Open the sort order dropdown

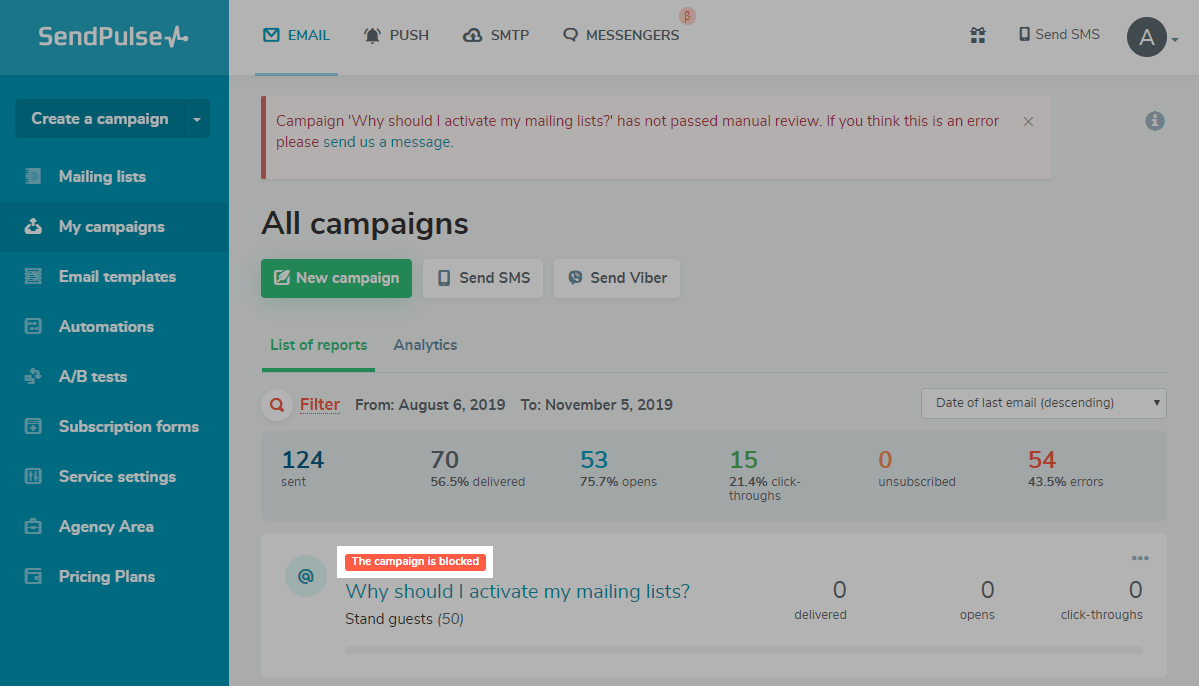tap(1043, 403)
